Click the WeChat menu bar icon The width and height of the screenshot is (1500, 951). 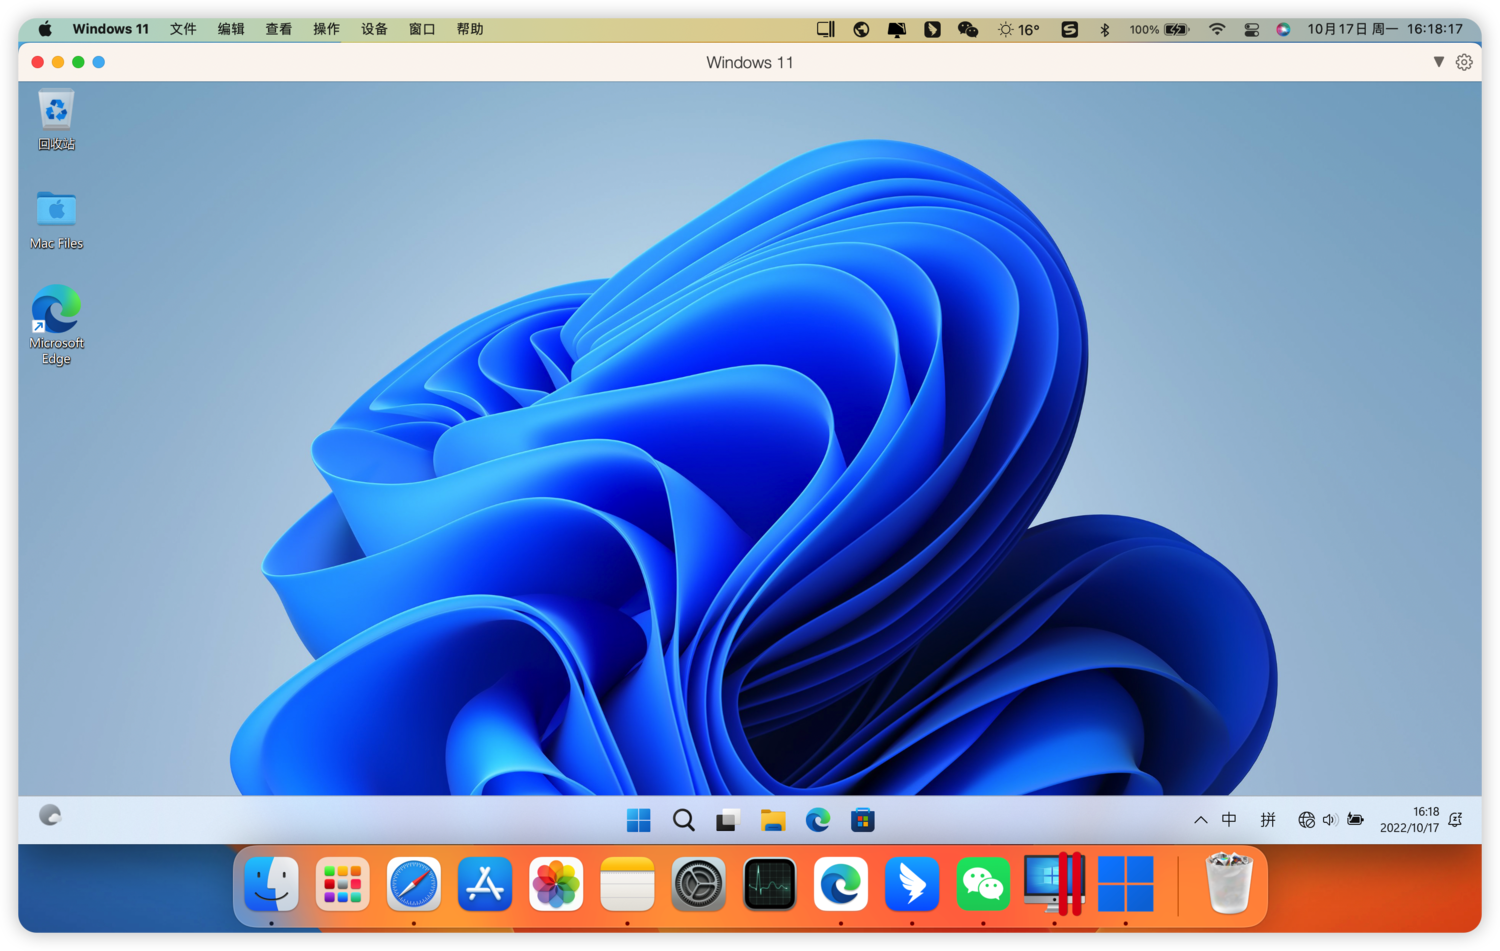click(967, 30)
